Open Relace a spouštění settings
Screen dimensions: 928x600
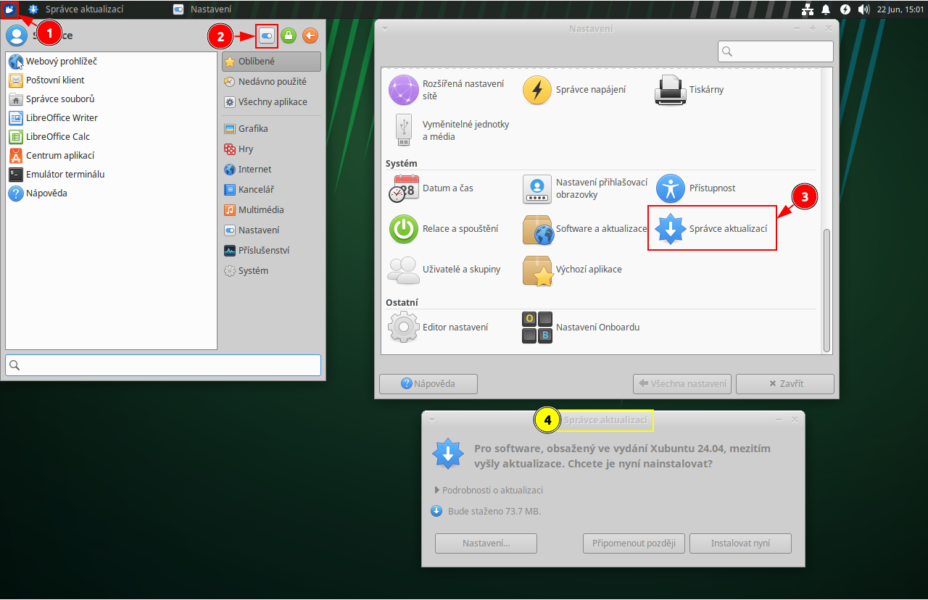[443, 228]
